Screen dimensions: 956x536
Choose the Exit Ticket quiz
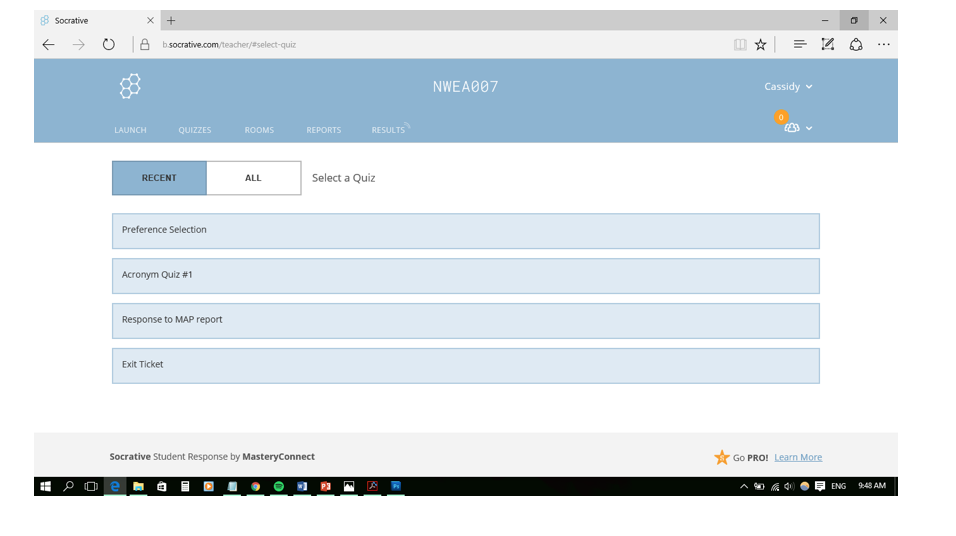(465, 365)
